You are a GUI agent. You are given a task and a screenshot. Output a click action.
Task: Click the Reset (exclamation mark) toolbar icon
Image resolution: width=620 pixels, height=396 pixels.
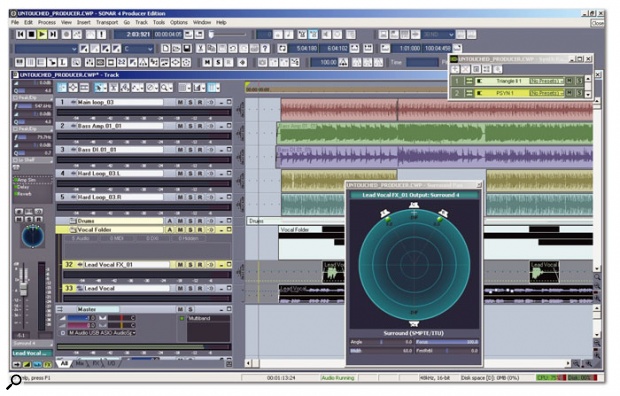click(102, 34)
